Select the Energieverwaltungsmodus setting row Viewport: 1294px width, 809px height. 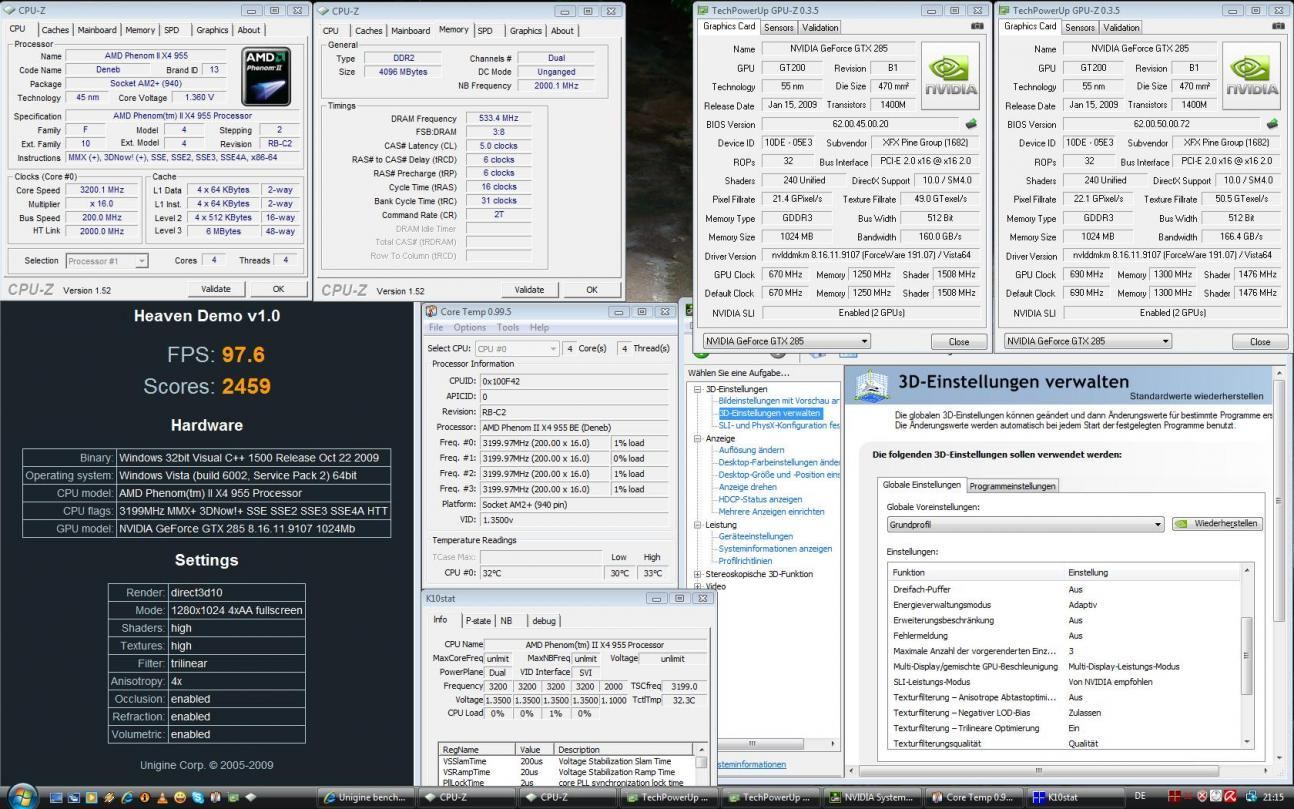point(1065,604)
